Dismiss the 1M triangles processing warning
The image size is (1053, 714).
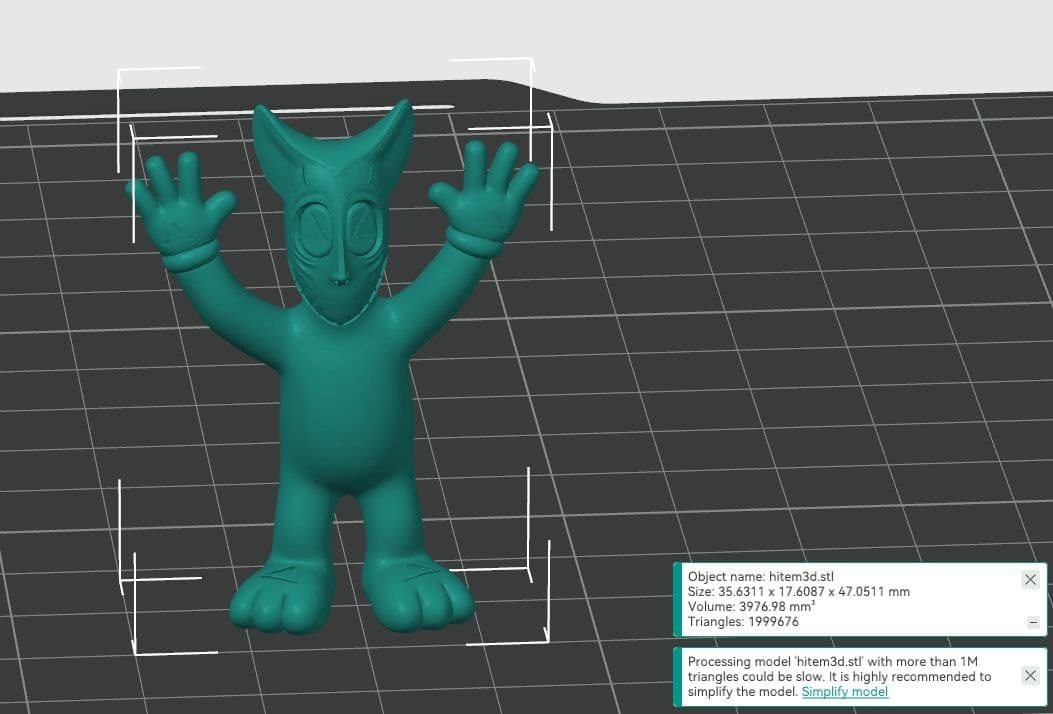click(1030, 675)
